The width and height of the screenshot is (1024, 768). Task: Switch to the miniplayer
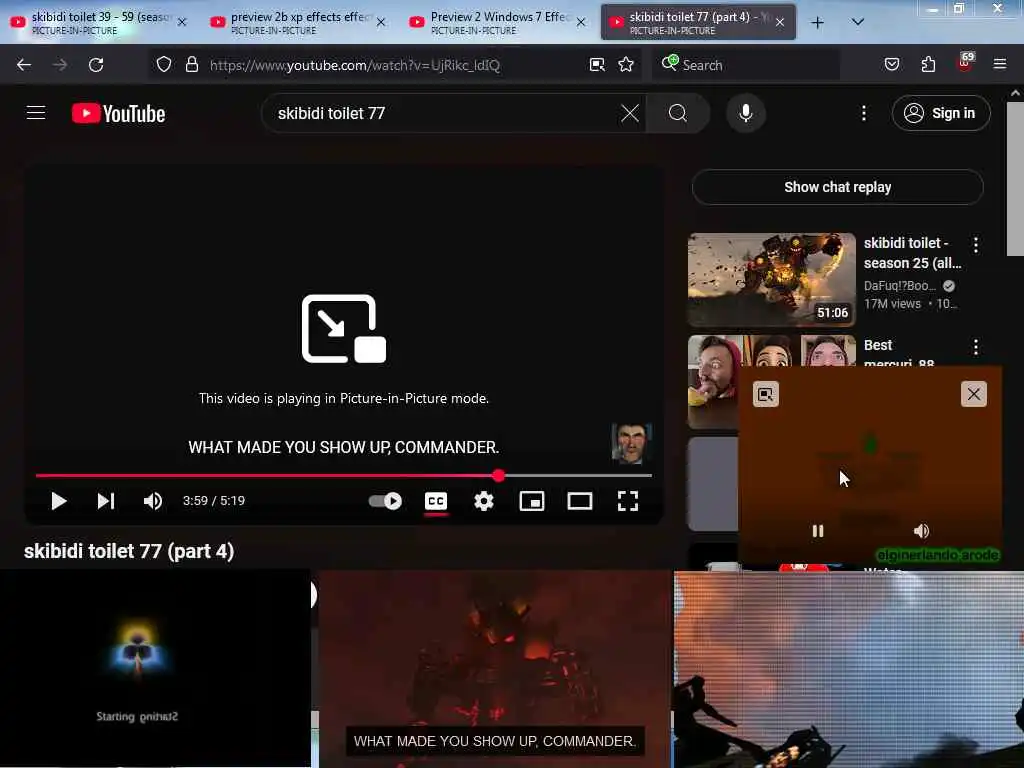coord(532,501)
